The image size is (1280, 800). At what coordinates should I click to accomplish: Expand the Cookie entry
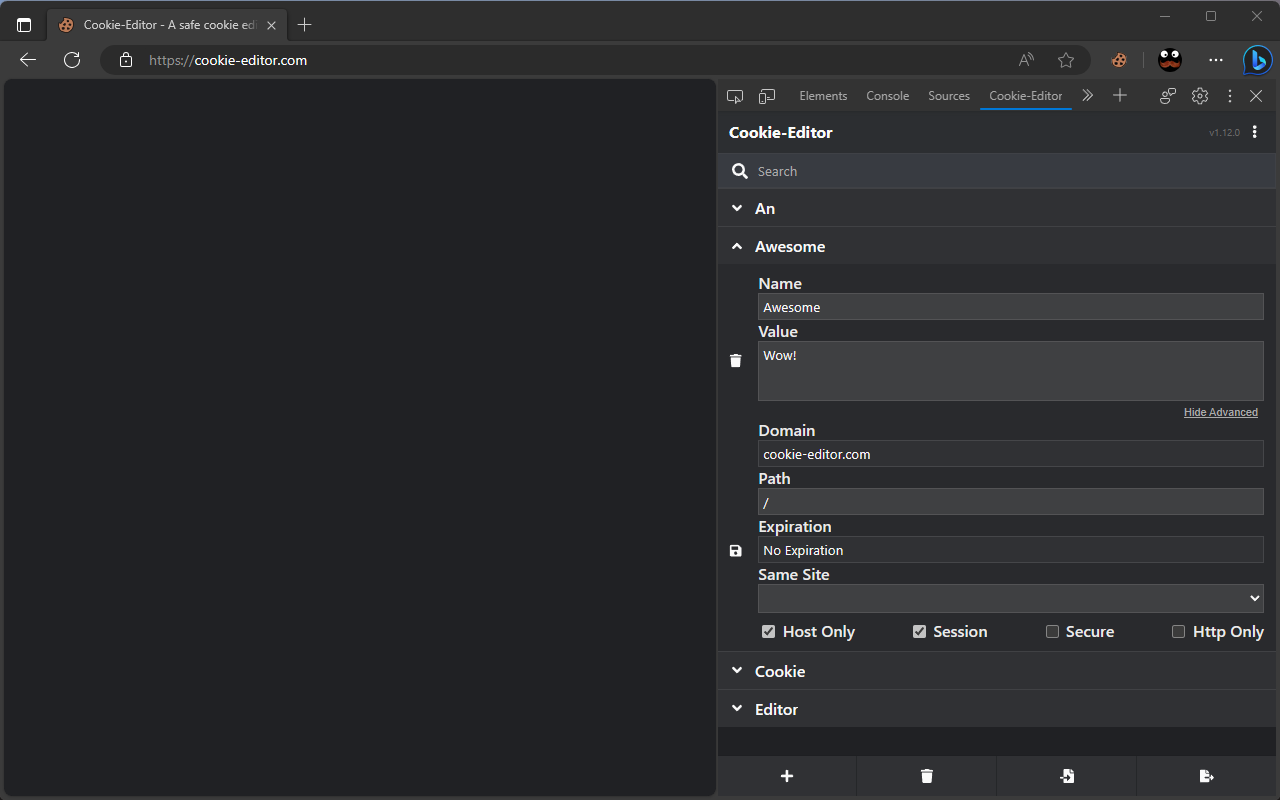tap(997, 671)
